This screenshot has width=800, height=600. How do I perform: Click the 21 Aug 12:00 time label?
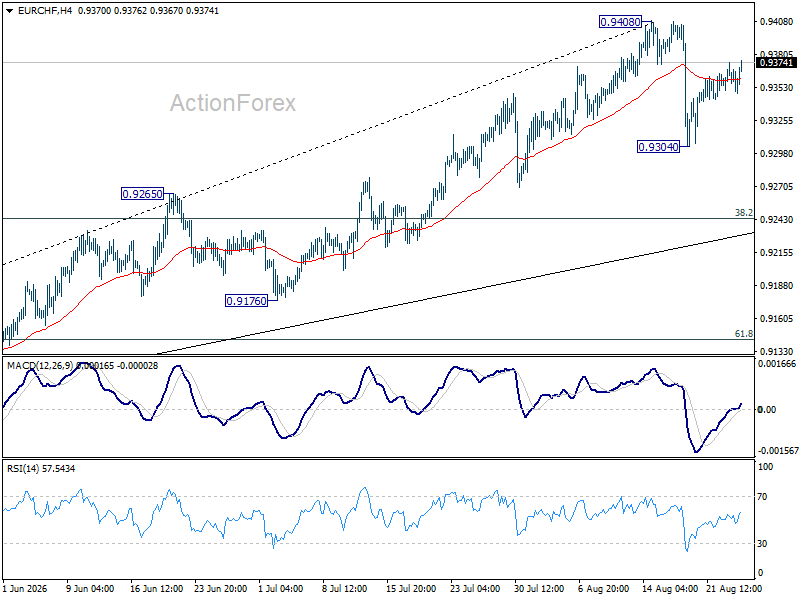coord(734,589)
